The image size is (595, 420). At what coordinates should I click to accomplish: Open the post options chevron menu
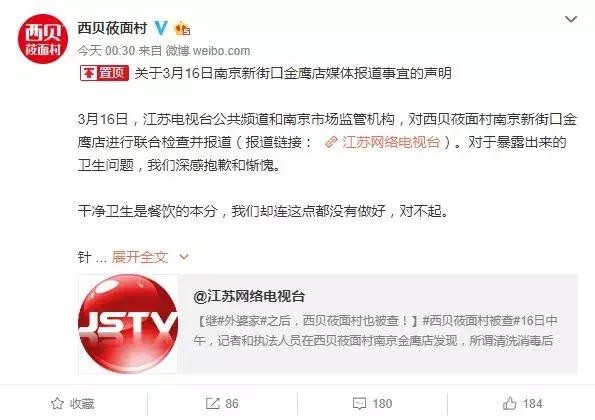pyautogui.click(x=571, y=19)
